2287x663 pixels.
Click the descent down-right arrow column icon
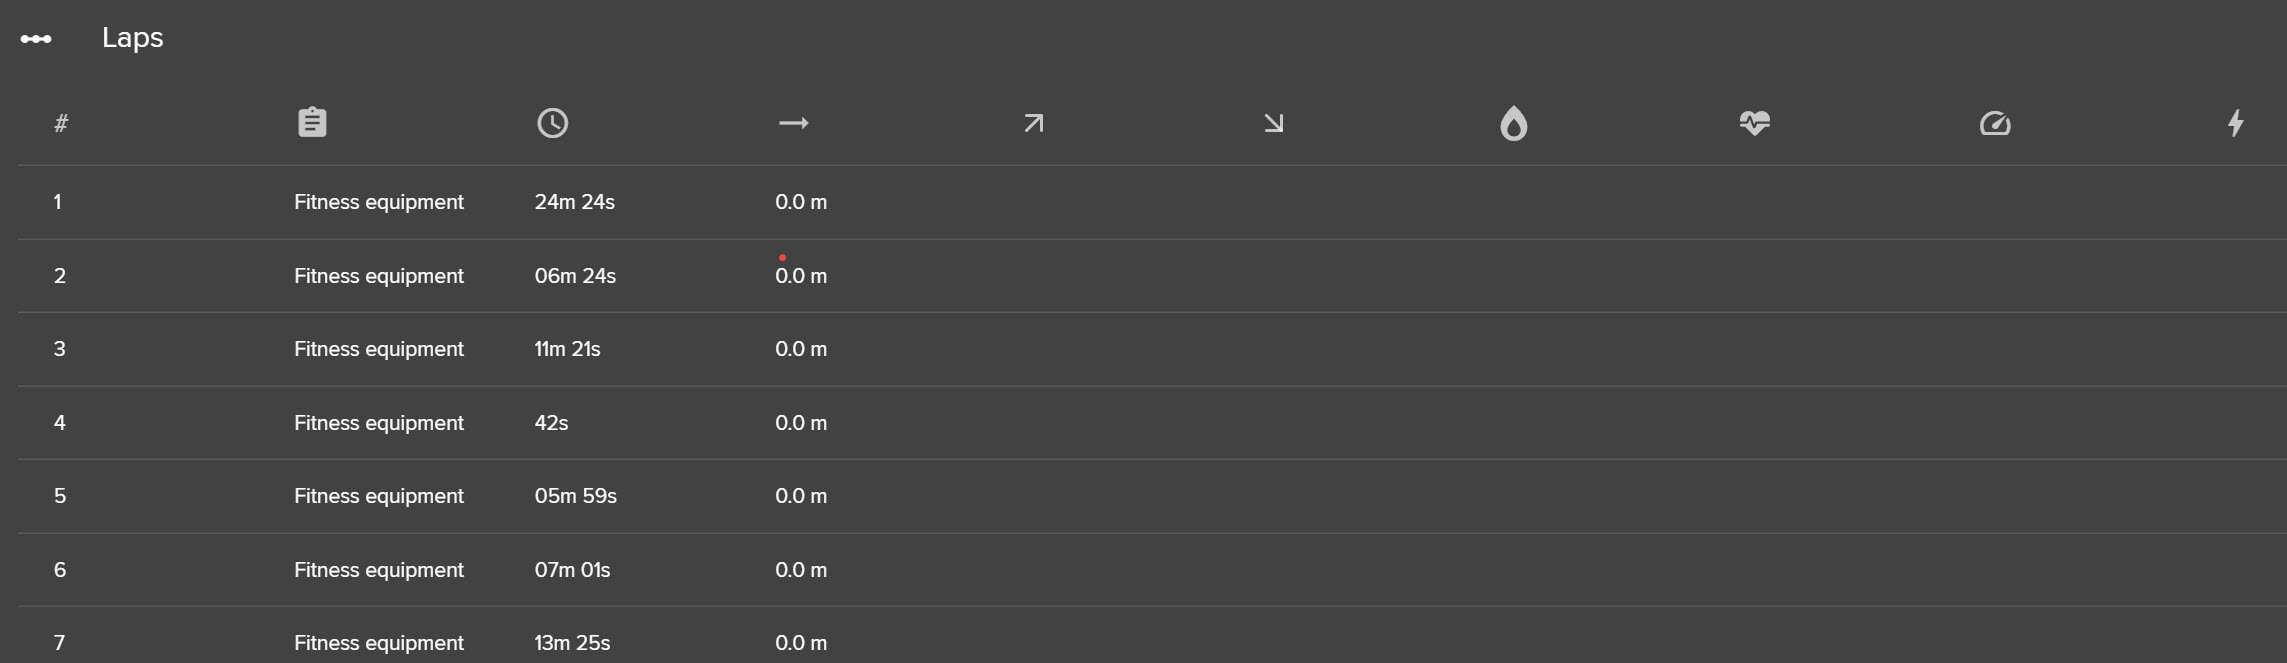1273,123
